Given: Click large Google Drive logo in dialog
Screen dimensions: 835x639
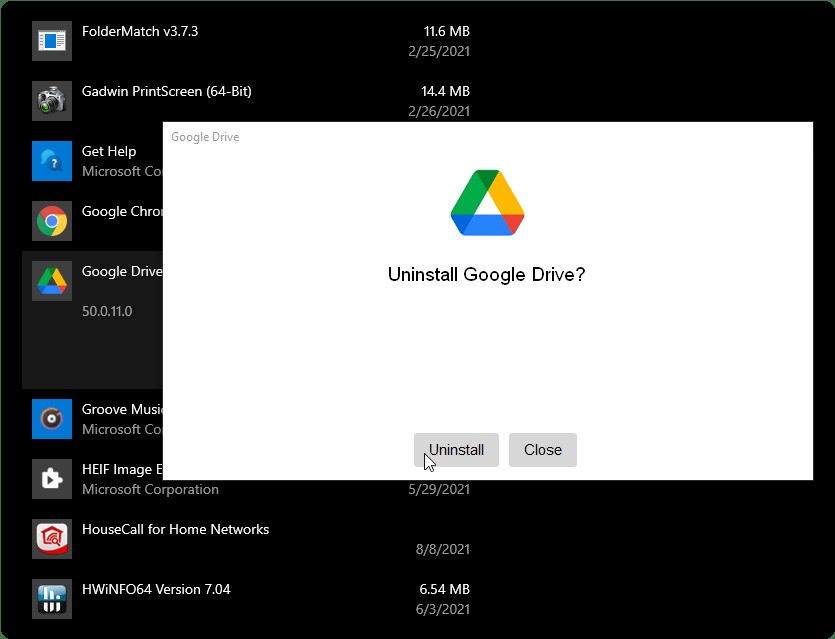Looking at the screenshot, I should point(487,203).
